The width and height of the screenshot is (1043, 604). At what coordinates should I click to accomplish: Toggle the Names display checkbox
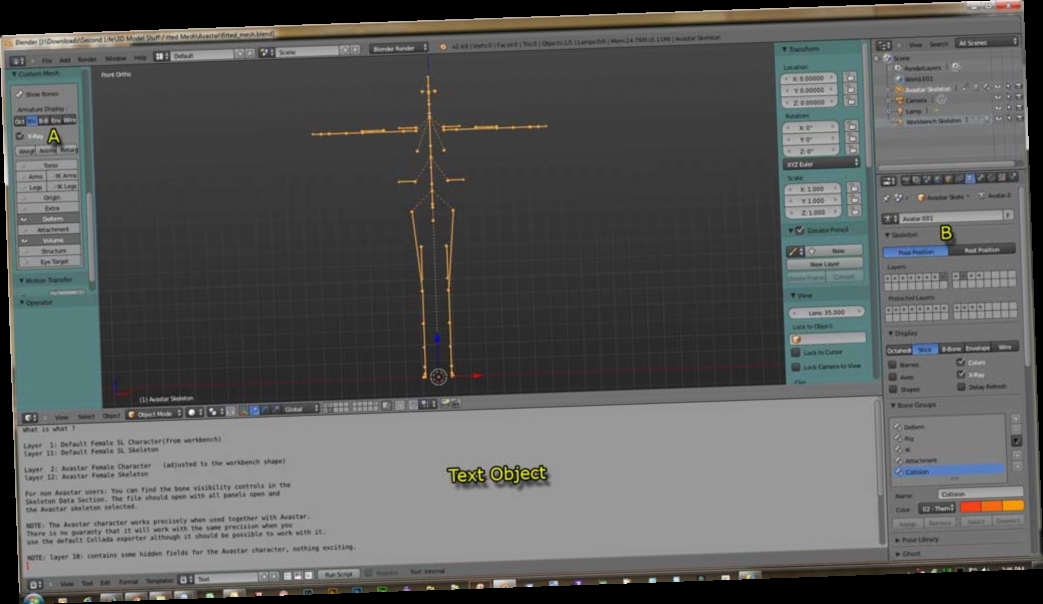tap(892, 365)
